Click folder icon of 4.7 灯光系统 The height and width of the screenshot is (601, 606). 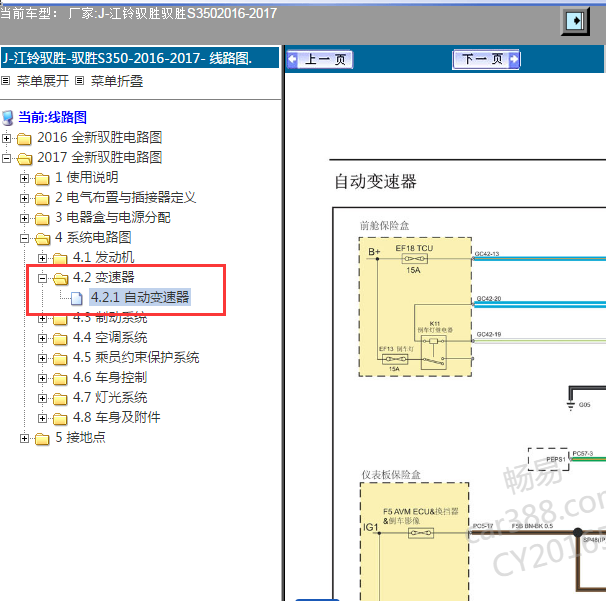[x=60, y=399]
